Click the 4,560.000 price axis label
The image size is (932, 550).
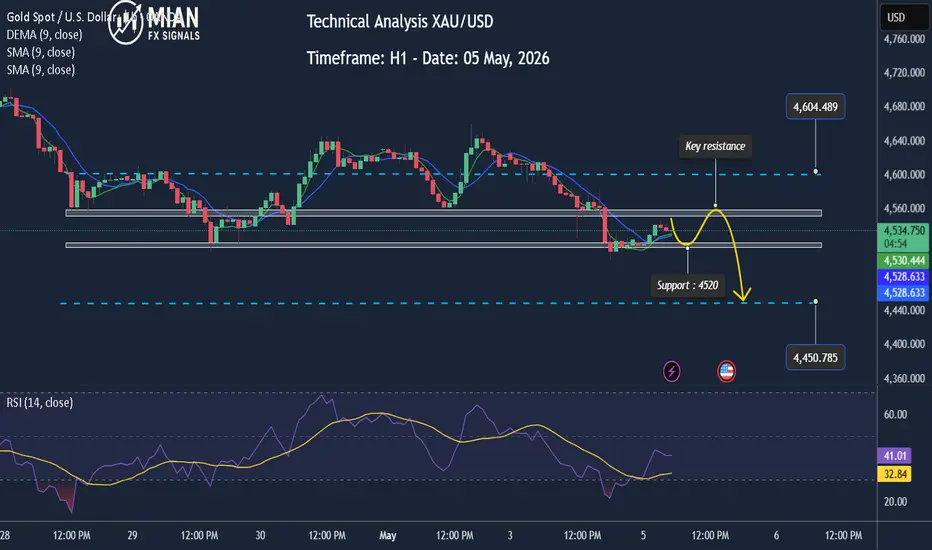pyautogui.click(x=904, y=209)
